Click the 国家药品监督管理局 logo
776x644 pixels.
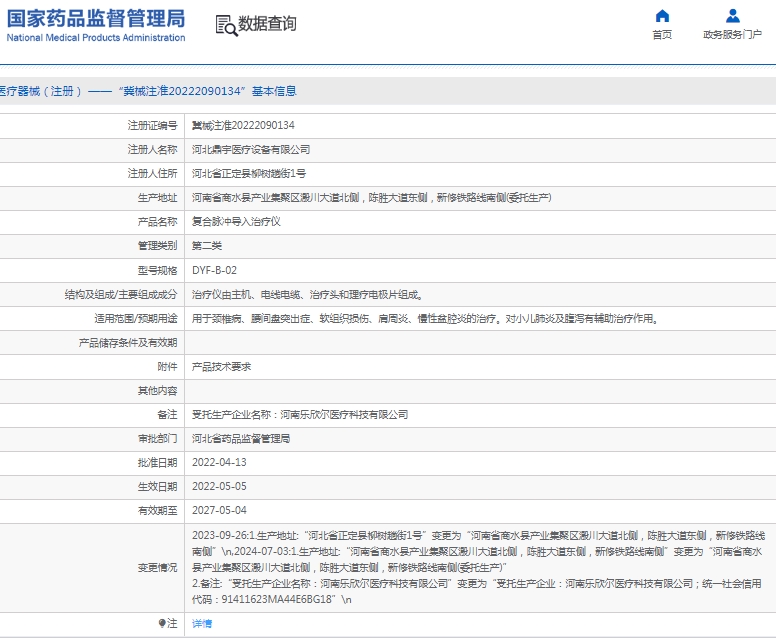coord(96,19)
